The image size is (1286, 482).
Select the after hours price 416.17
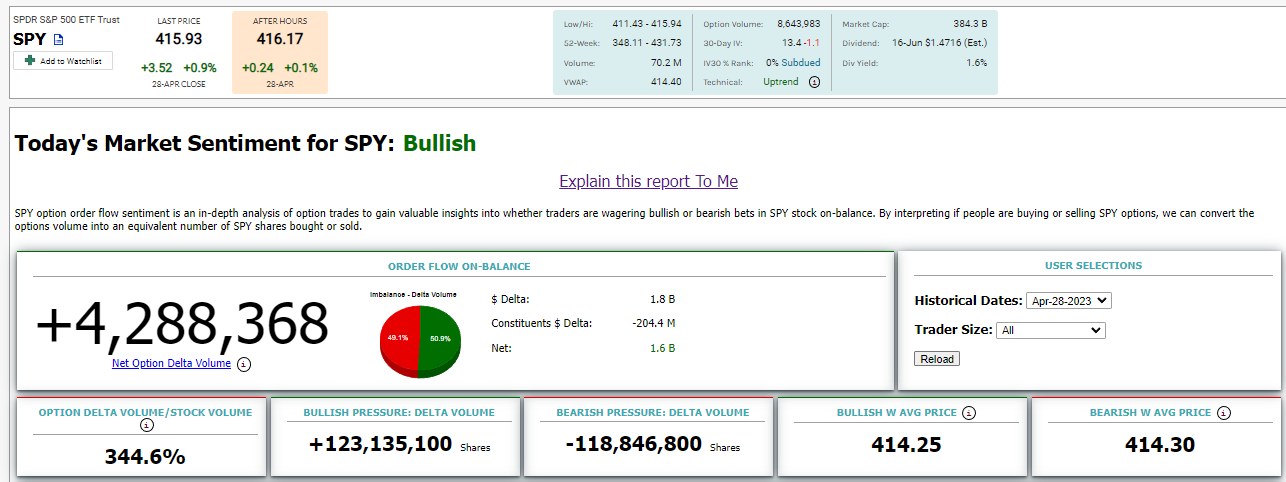click(x=279, y=39)
